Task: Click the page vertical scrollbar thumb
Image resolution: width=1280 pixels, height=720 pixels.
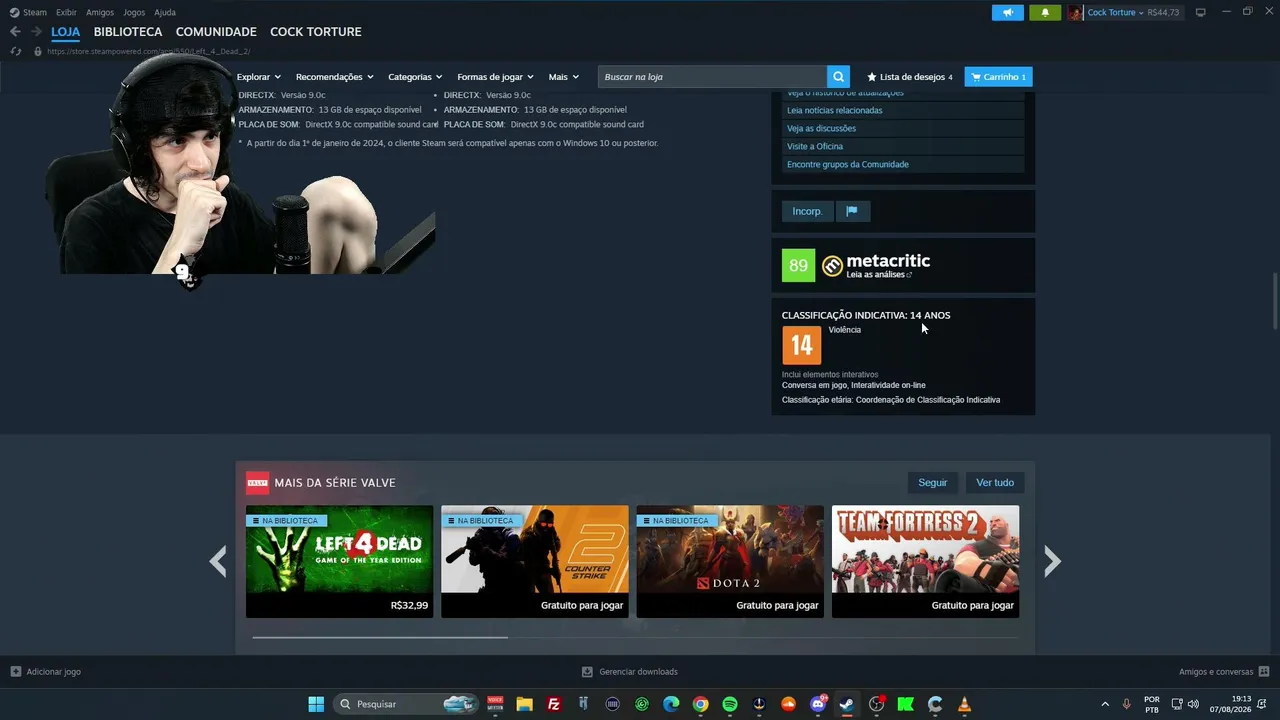Action: click(1275, 300)
